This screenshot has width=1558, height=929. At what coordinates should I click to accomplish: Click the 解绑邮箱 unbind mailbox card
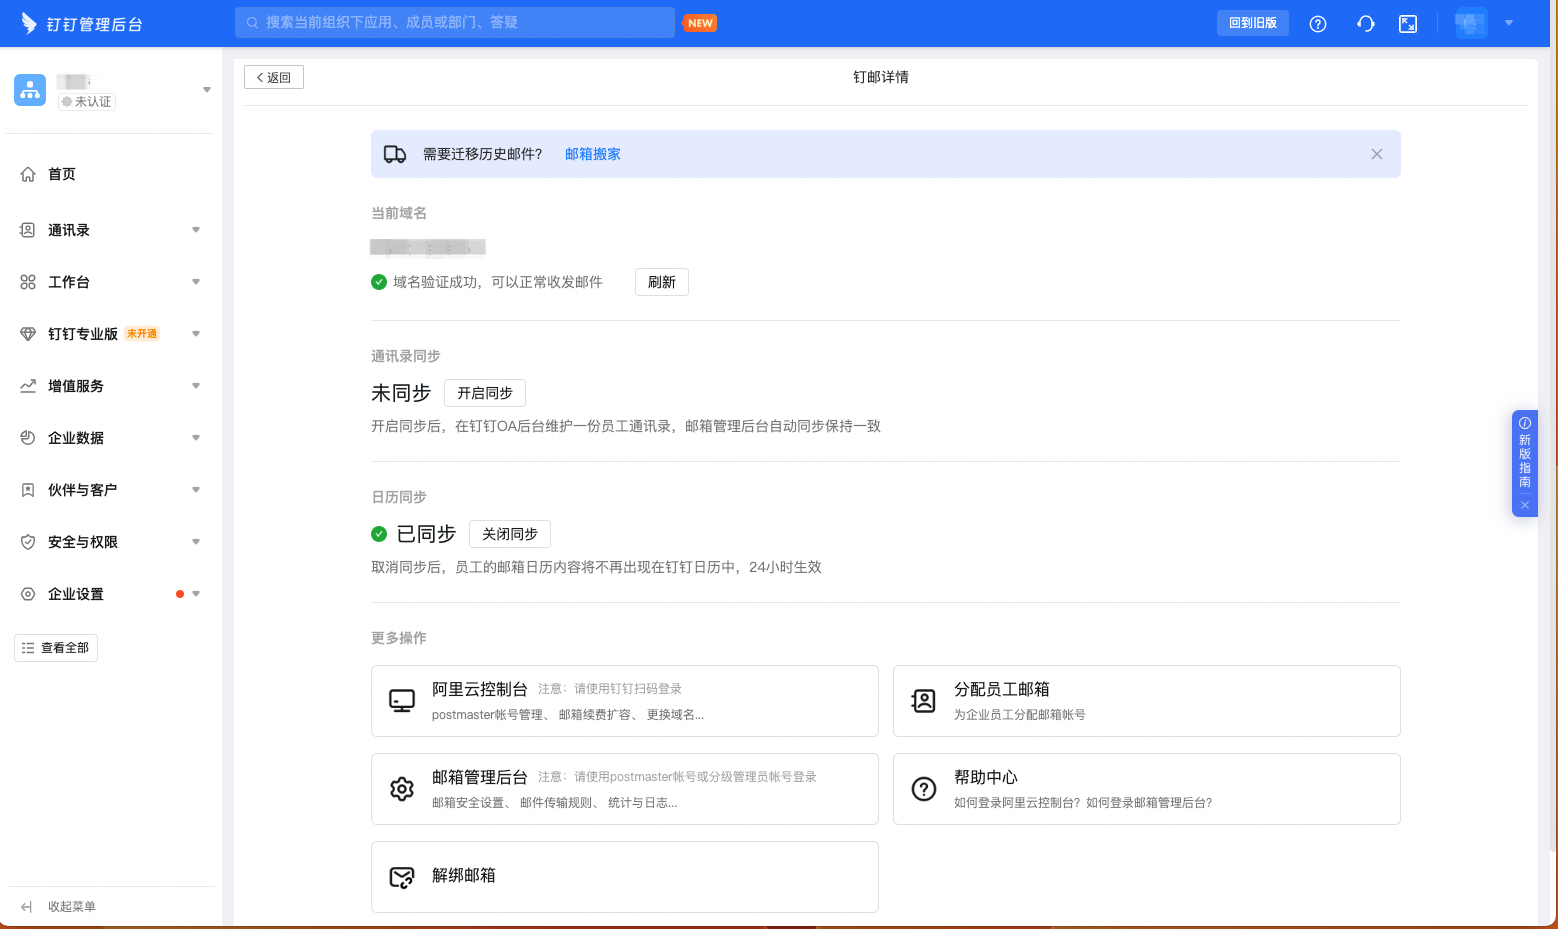[x=624, y=877]
